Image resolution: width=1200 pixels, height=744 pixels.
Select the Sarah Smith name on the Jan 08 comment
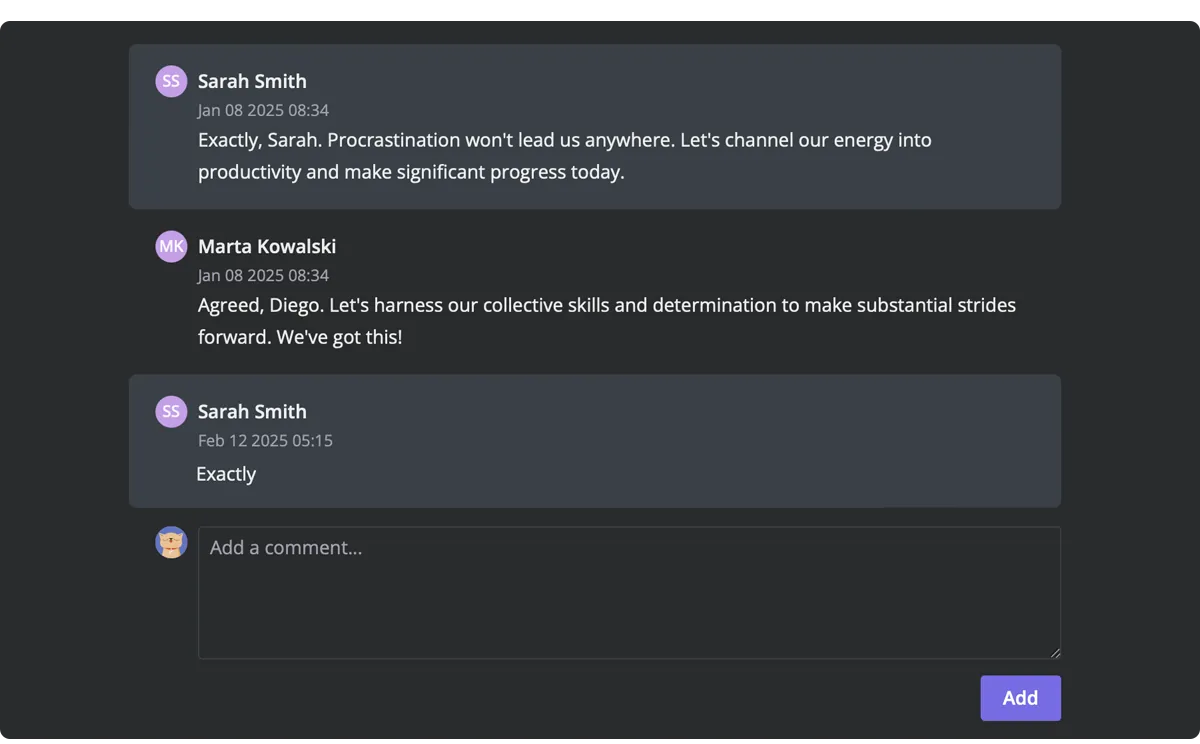point(252,81)
